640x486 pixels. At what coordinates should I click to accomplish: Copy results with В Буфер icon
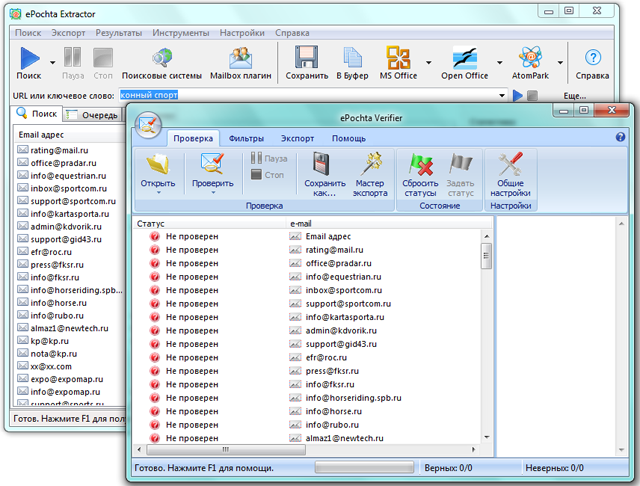coord(352,57)
